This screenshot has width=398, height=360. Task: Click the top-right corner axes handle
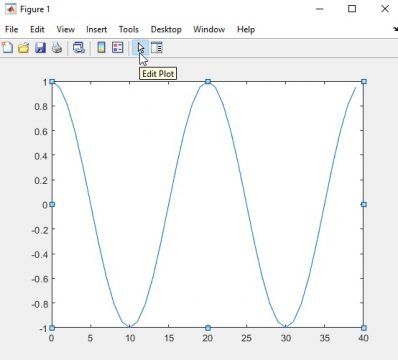click(x=364, y=82)
